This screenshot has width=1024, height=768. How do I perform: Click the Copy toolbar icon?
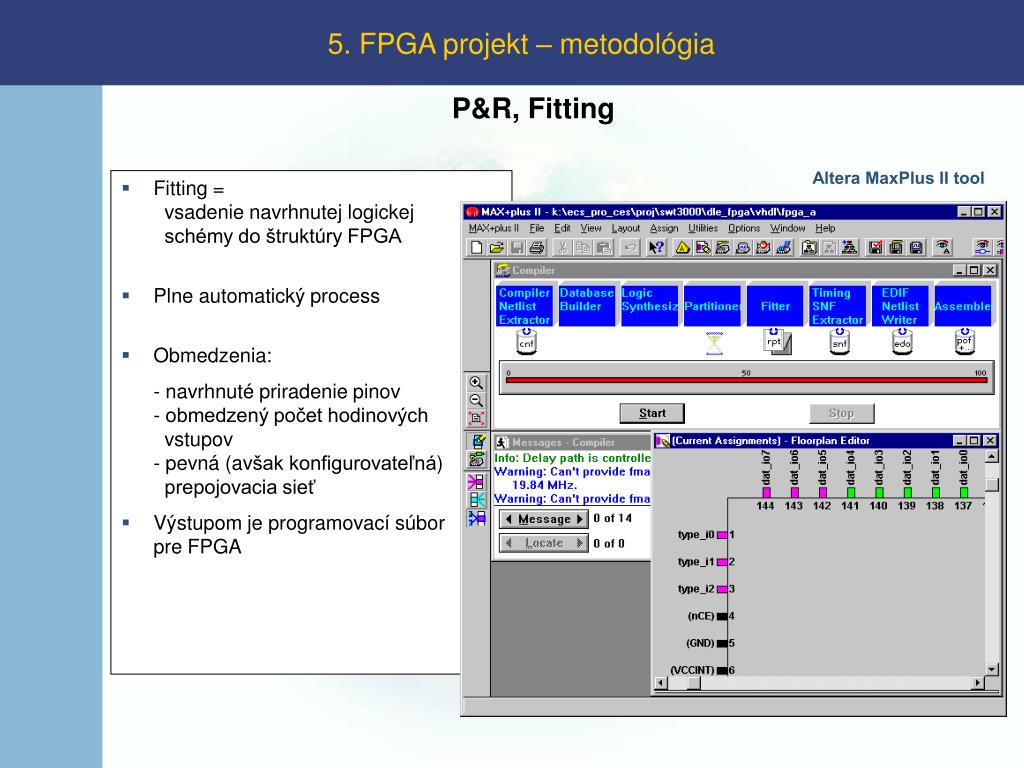pyautogui.click(x=583, y=248)
